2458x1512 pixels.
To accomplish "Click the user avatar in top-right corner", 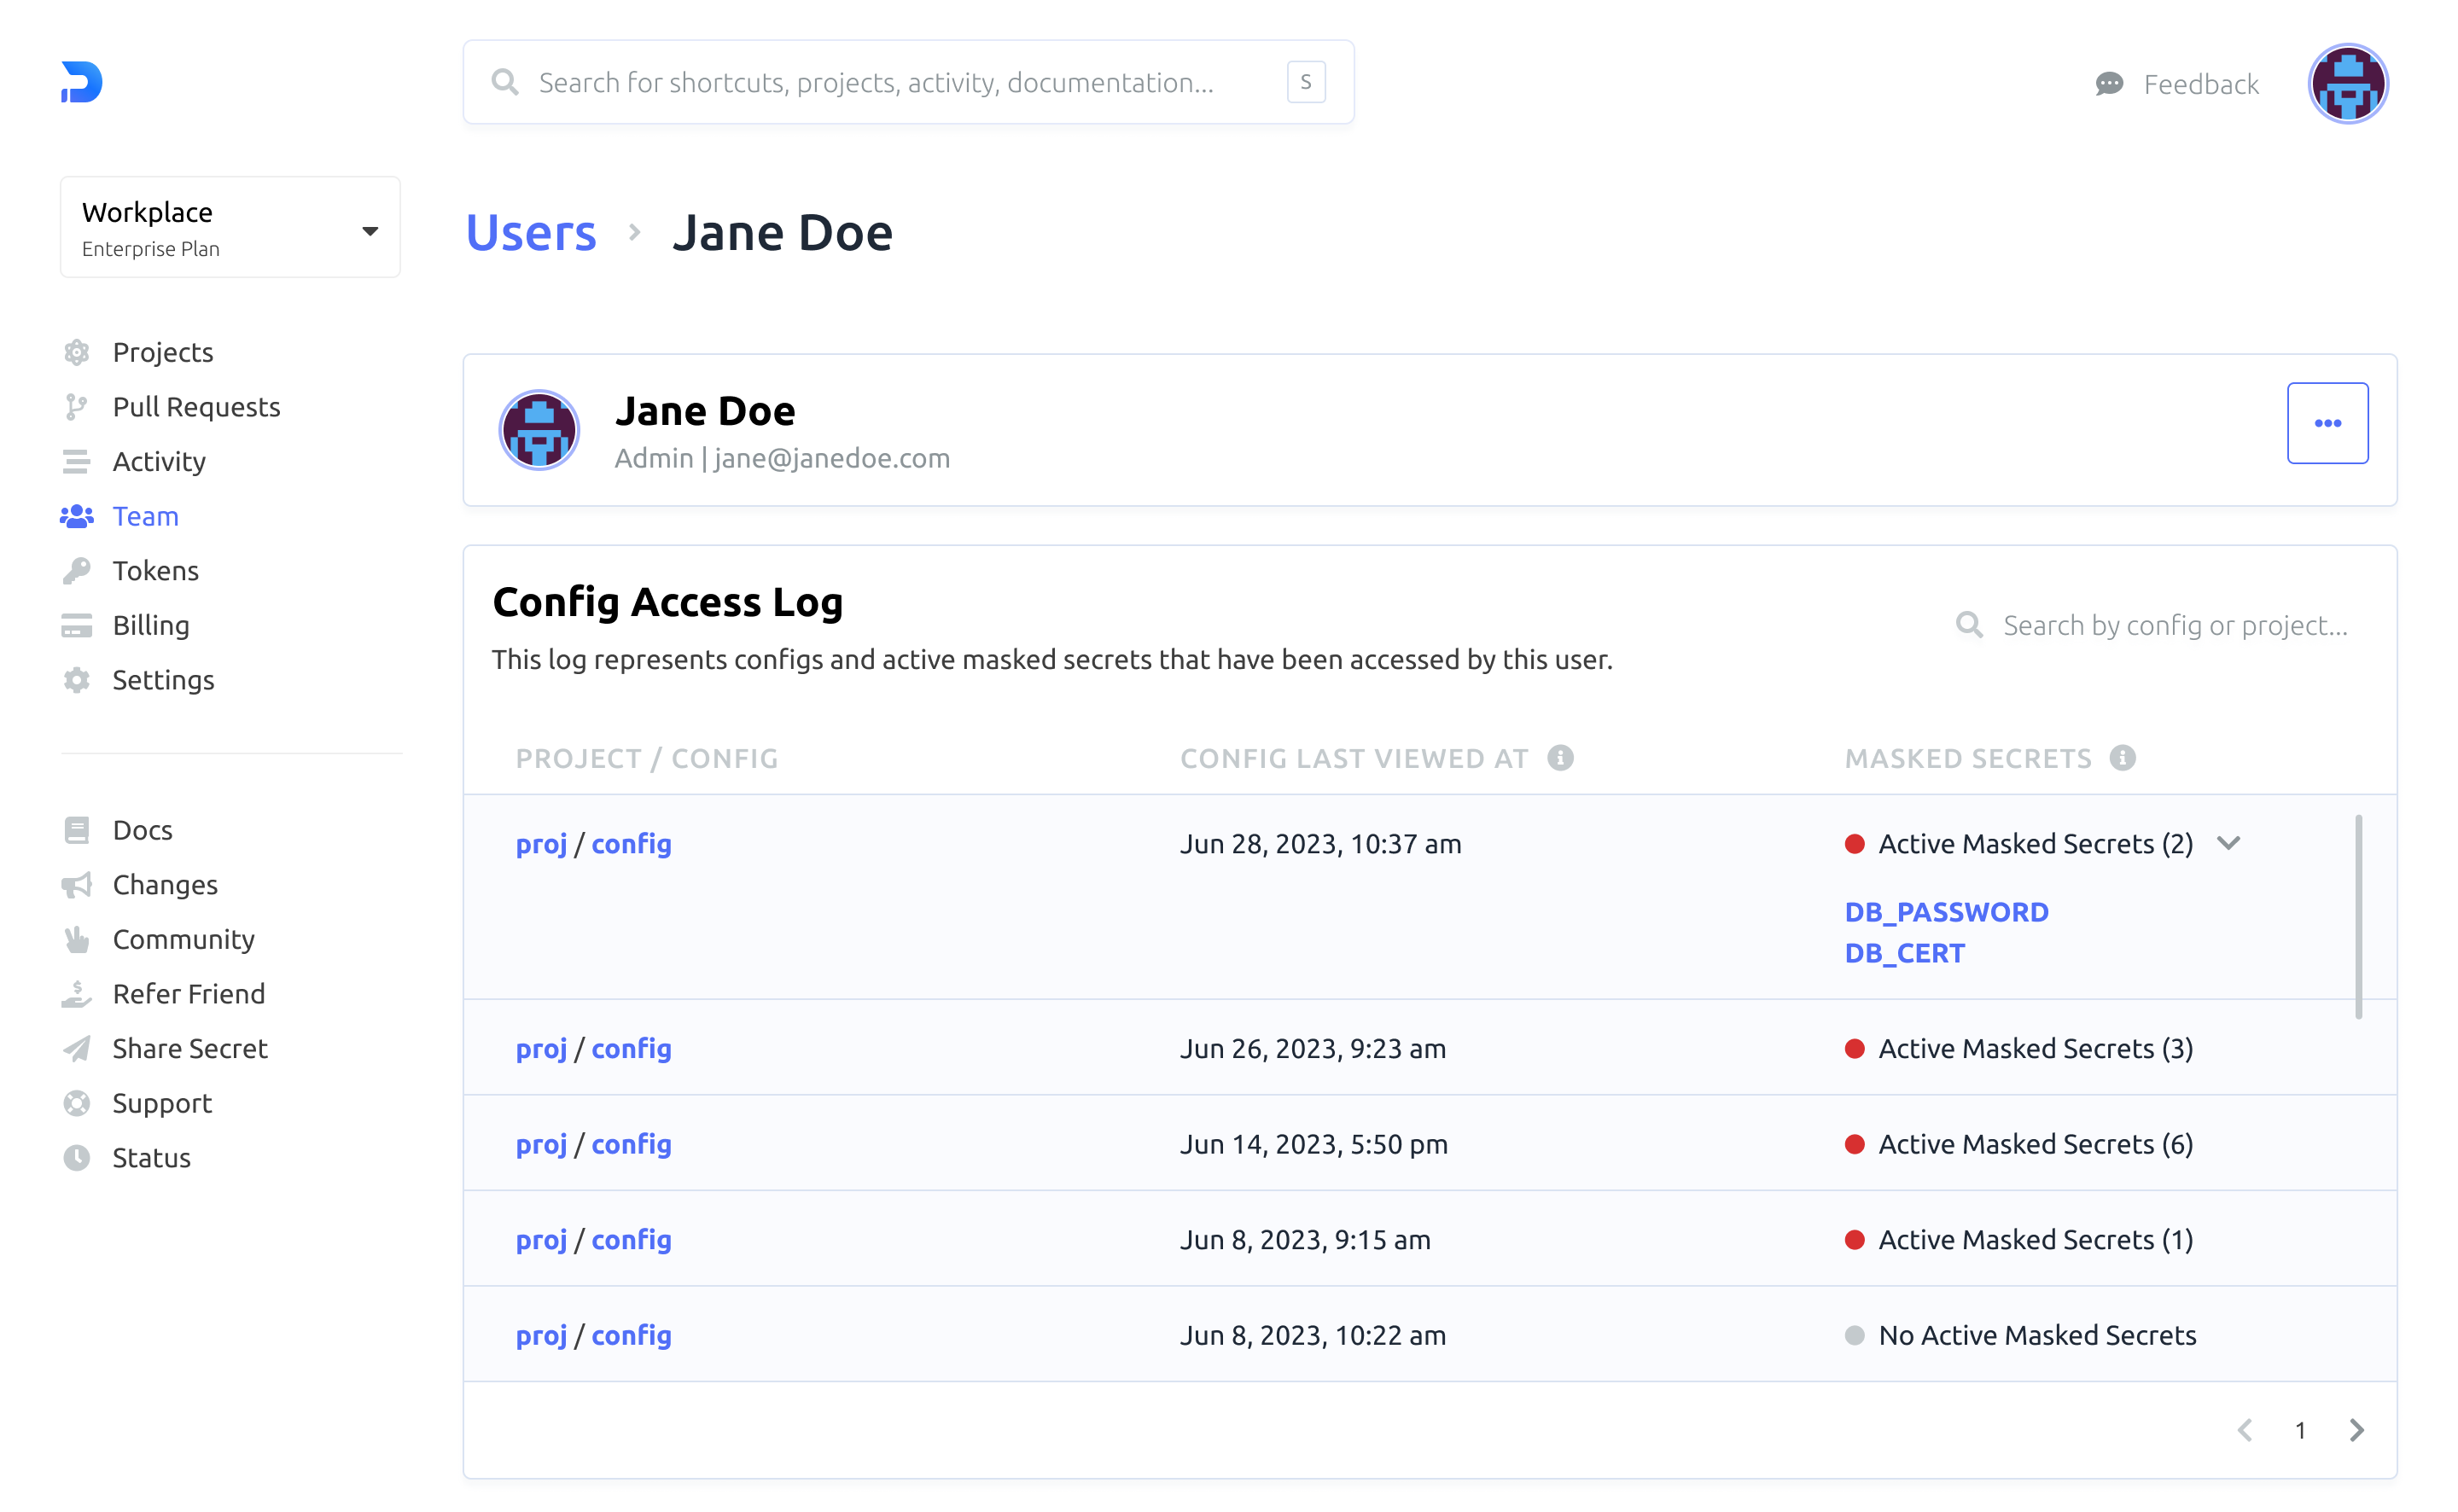I will click(2346, 84).
